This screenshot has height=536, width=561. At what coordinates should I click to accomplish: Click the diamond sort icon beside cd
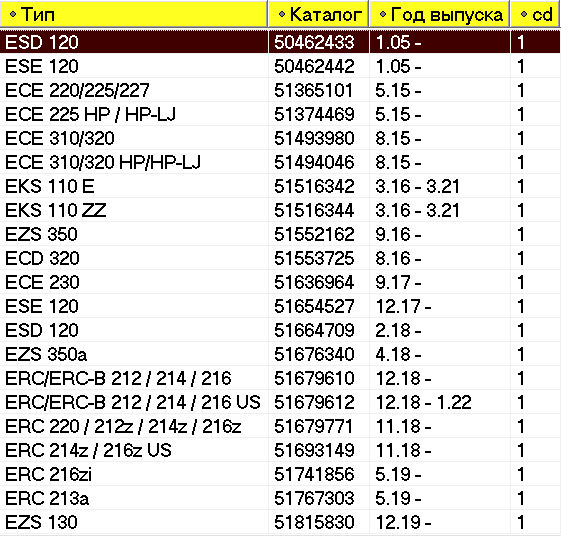524,14
